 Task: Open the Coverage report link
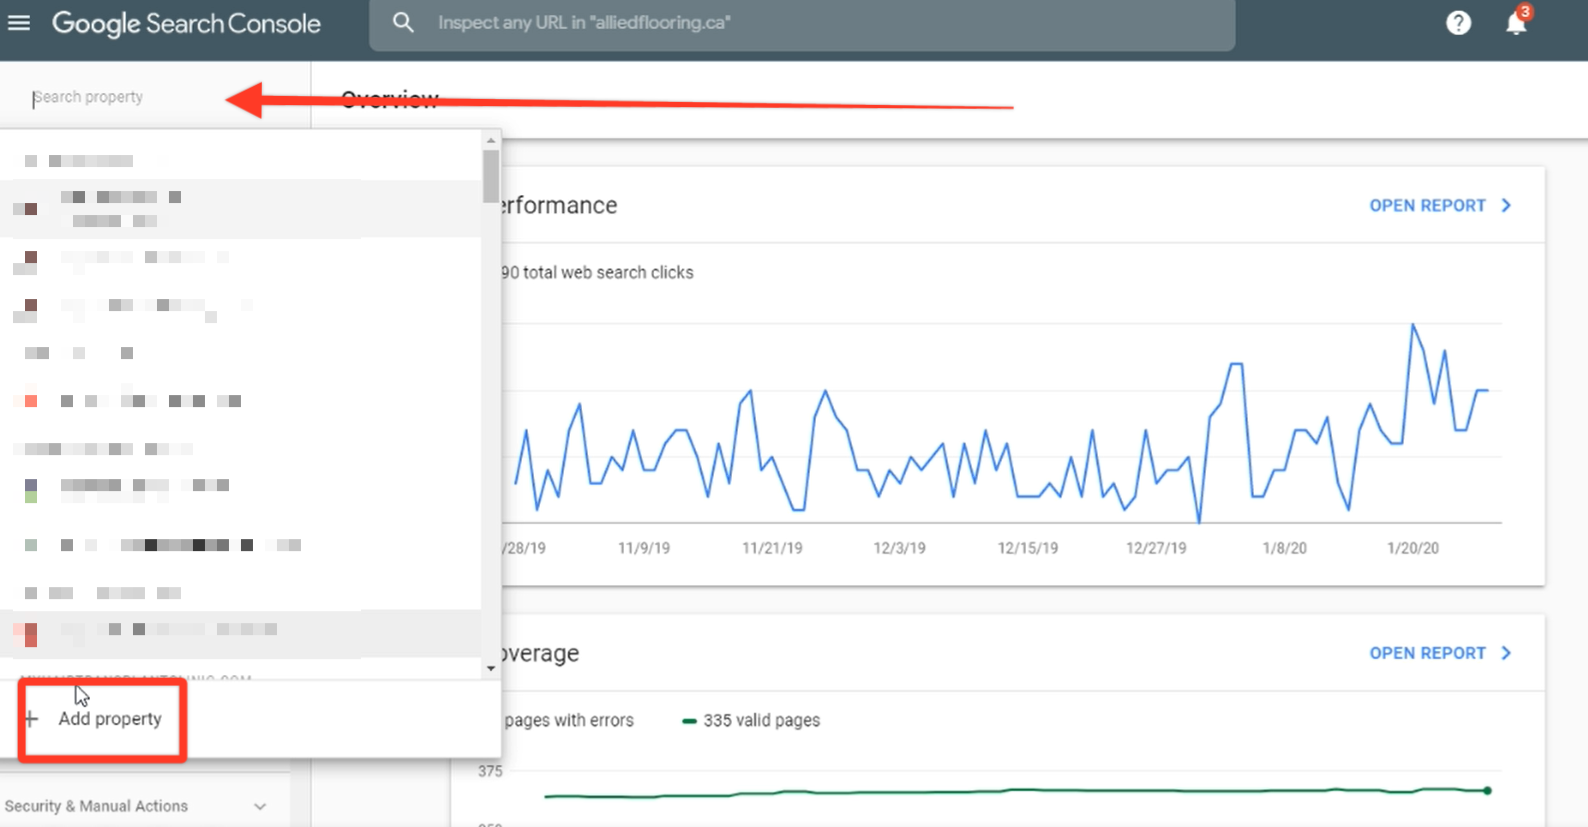pyautogui.click(x=1427, y=653)
